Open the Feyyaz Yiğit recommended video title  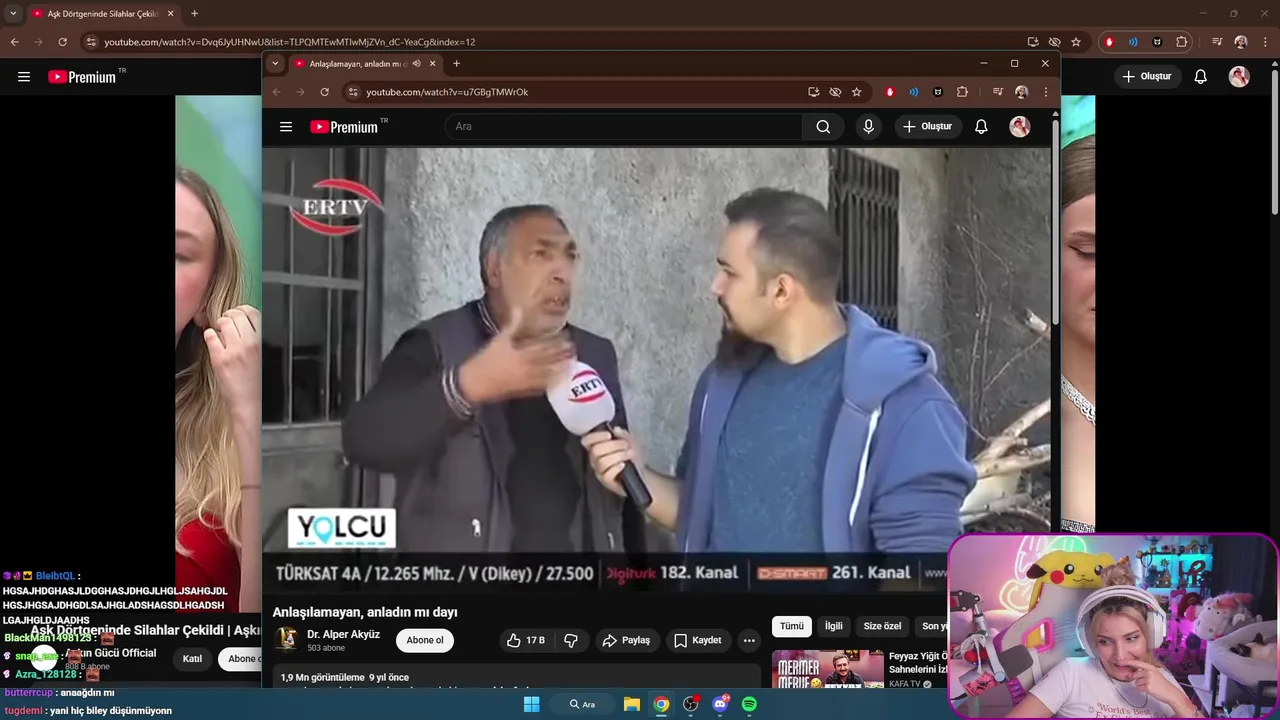[918, 662]
